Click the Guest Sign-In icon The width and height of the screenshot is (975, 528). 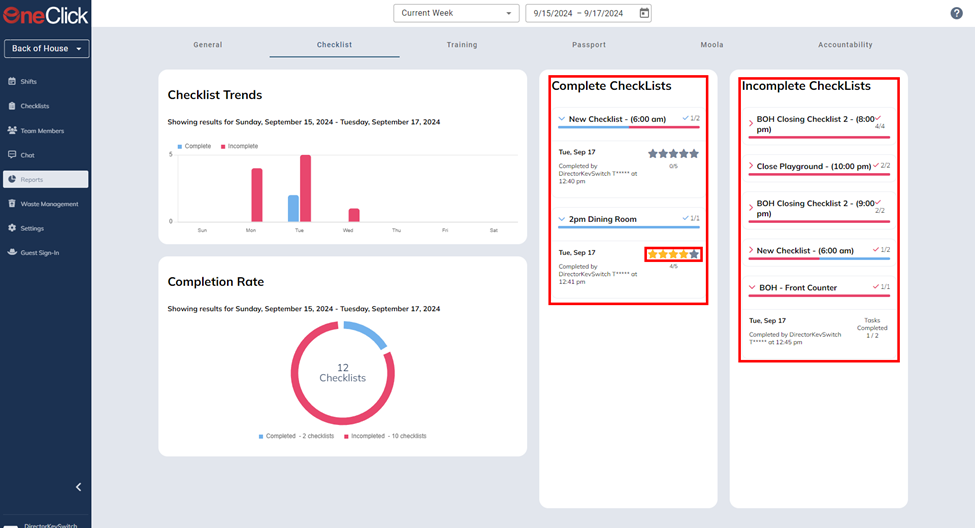point(12,252)
